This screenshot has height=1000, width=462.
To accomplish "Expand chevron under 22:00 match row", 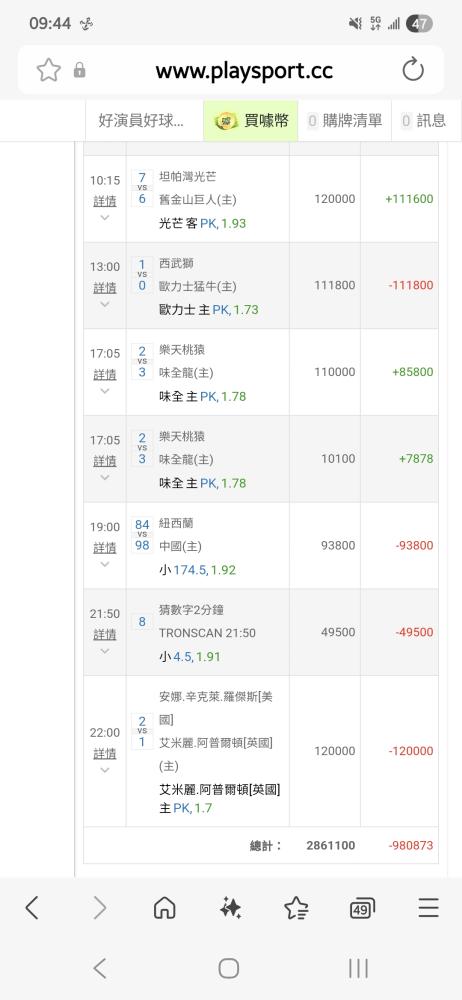I will tap(105, 770).
